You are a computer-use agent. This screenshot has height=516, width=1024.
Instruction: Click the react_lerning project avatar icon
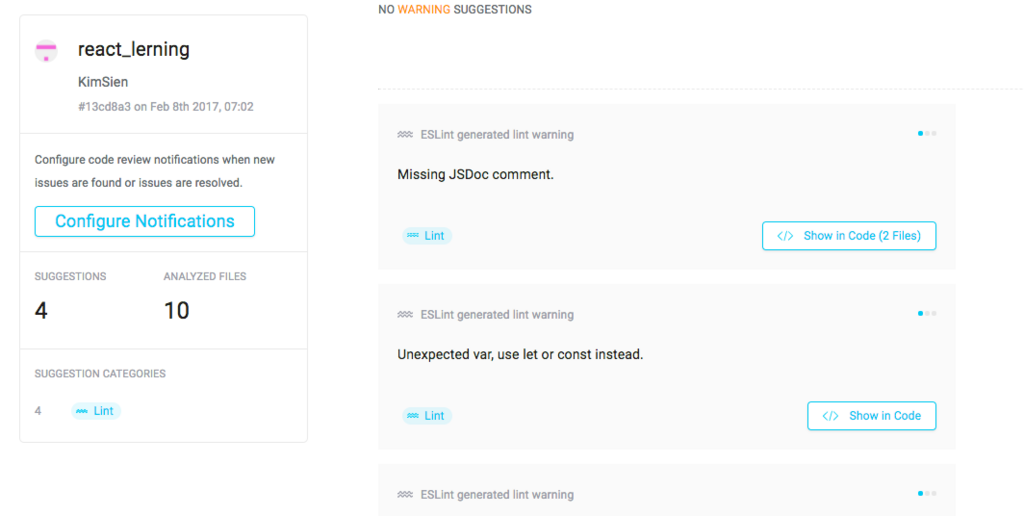[x=46, y=50]
